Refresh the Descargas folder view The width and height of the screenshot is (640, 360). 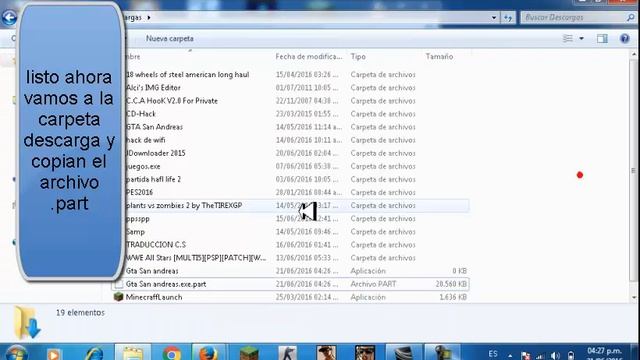(508, 18)
